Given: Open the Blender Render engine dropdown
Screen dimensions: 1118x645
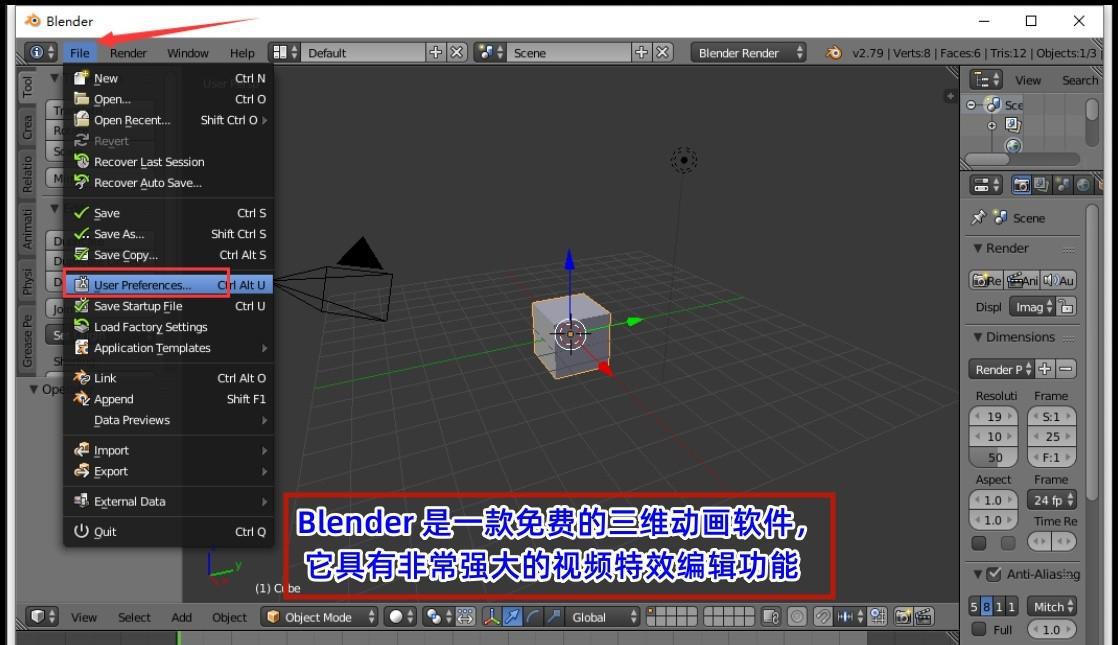Looking at the screenshot, I should click(749, 53).
